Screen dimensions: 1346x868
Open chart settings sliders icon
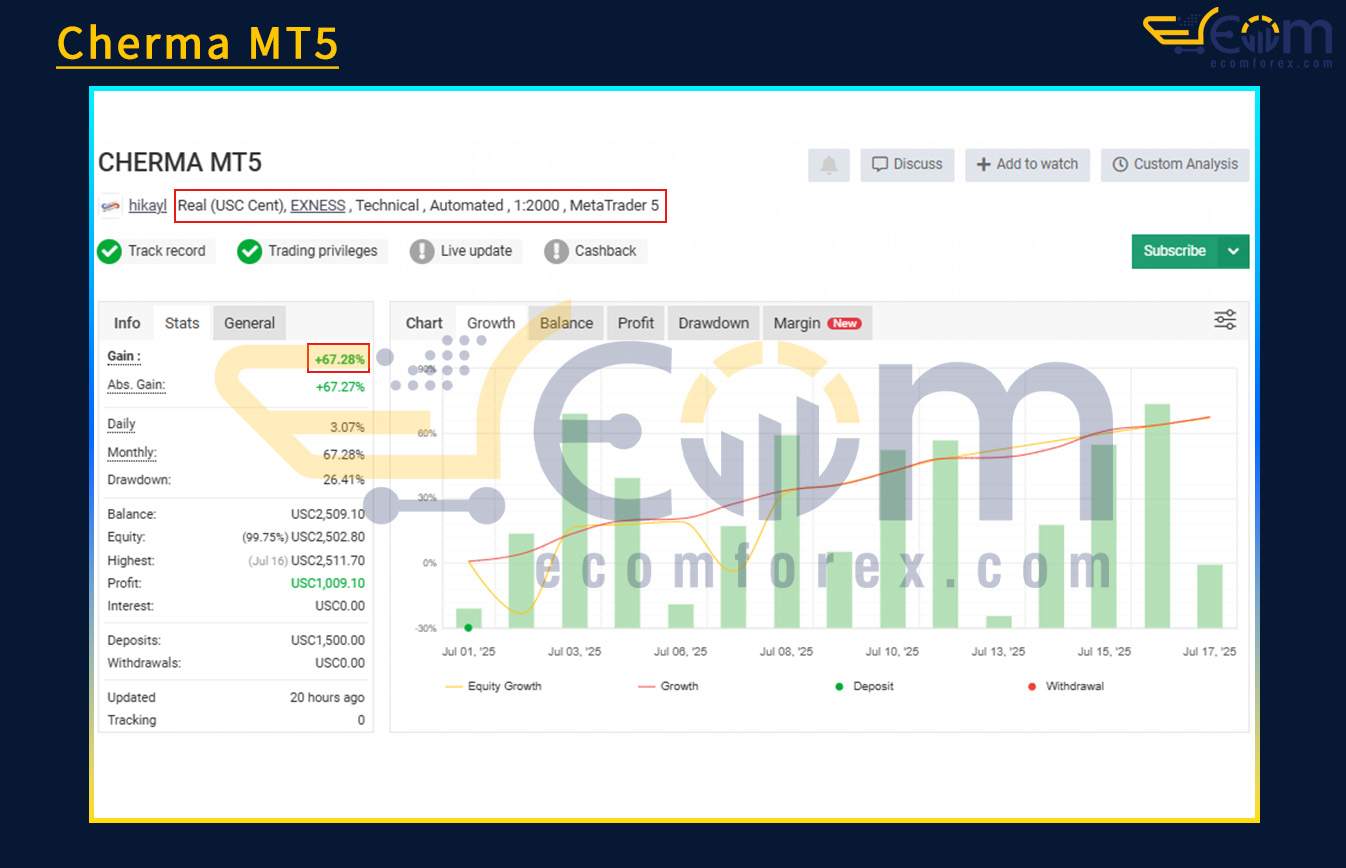coord(1224,320)
